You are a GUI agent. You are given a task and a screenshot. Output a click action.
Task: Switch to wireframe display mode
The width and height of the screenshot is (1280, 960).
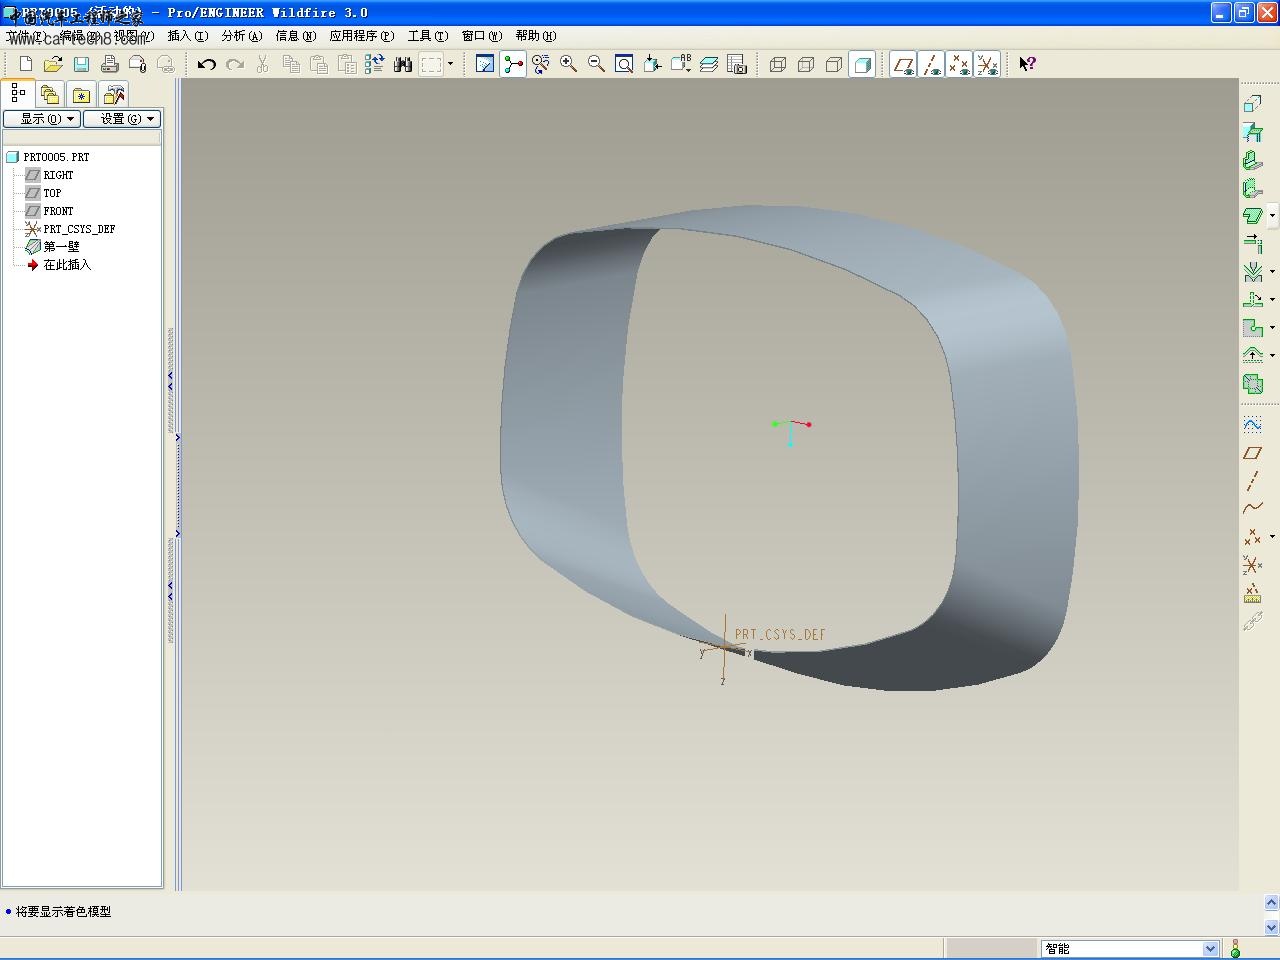(x=778, y=64)
